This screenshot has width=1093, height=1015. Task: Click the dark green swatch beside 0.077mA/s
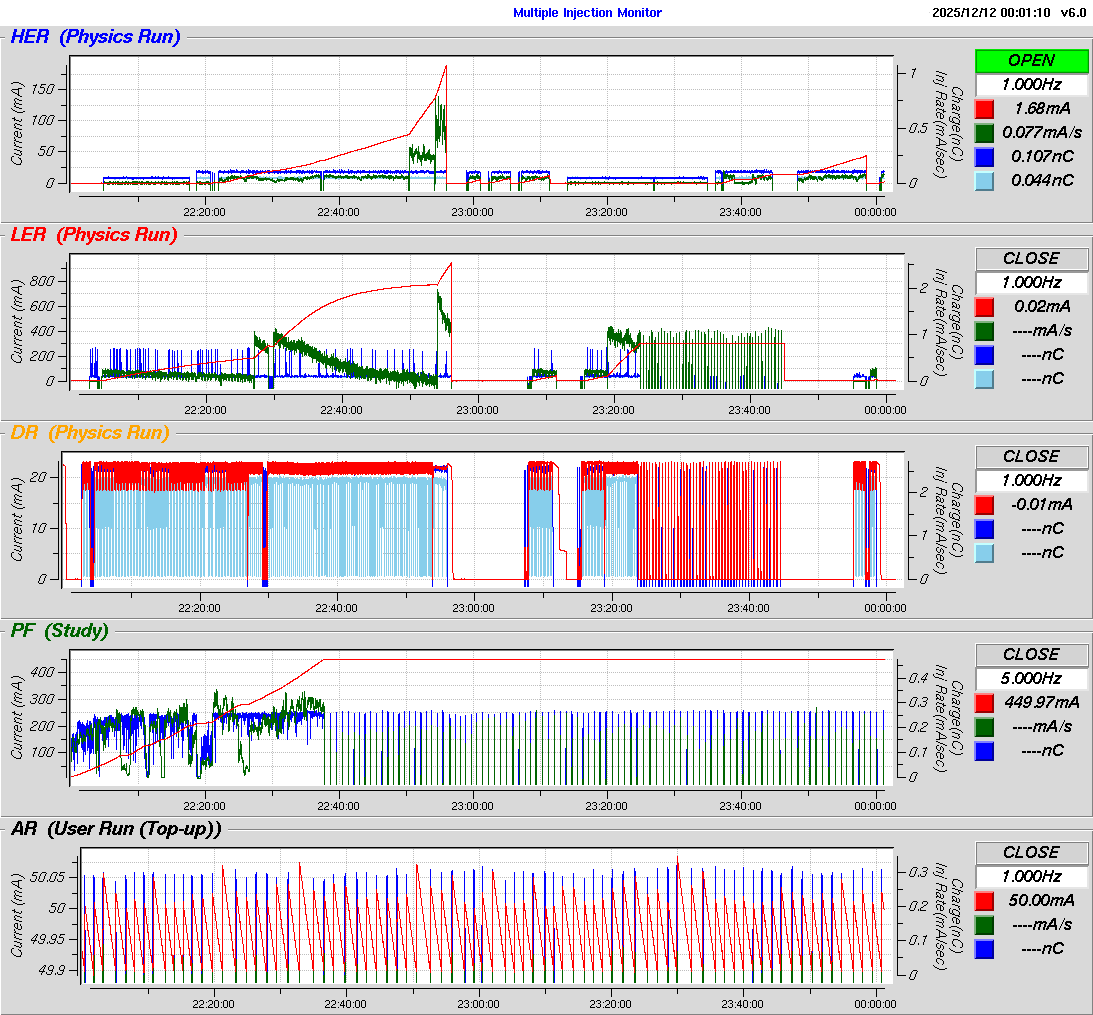click(984, 132)
